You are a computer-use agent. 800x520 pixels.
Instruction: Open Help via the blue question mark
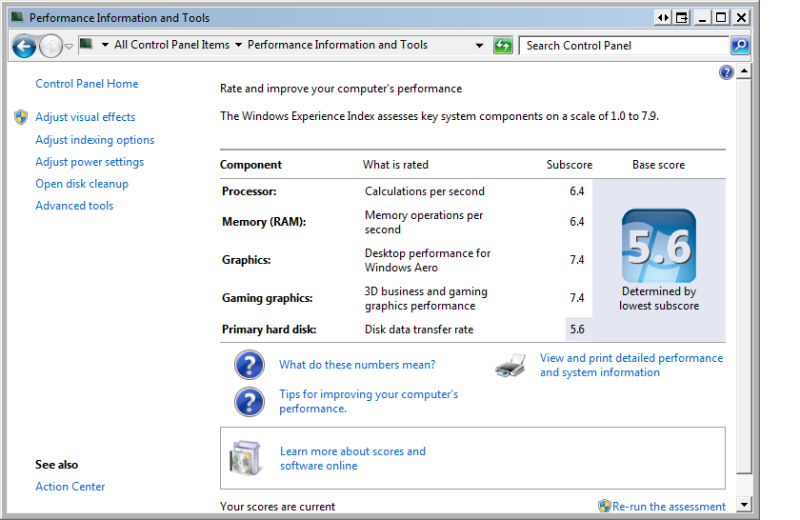726,73
